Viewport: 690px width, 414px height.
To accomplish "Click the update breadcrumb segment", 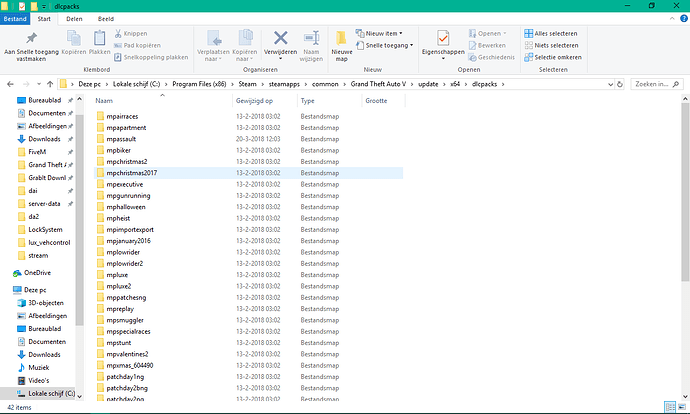I will point(428,84).
